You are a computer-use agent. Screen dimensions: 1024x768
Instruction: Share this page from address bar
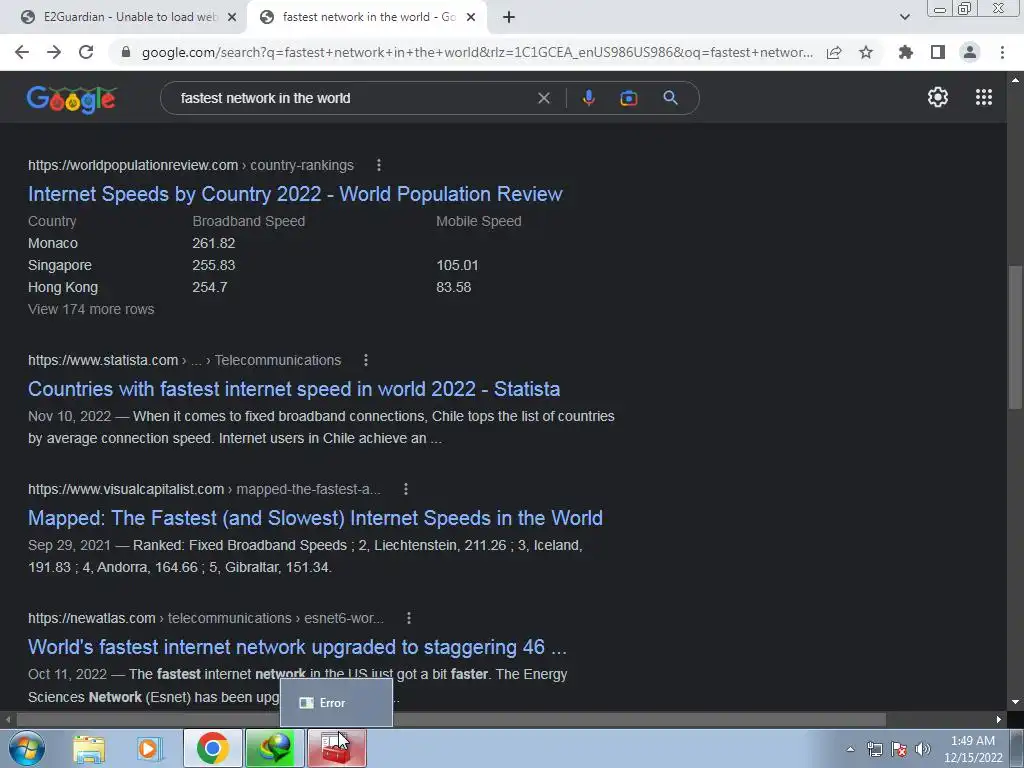[x=834, y=52]
